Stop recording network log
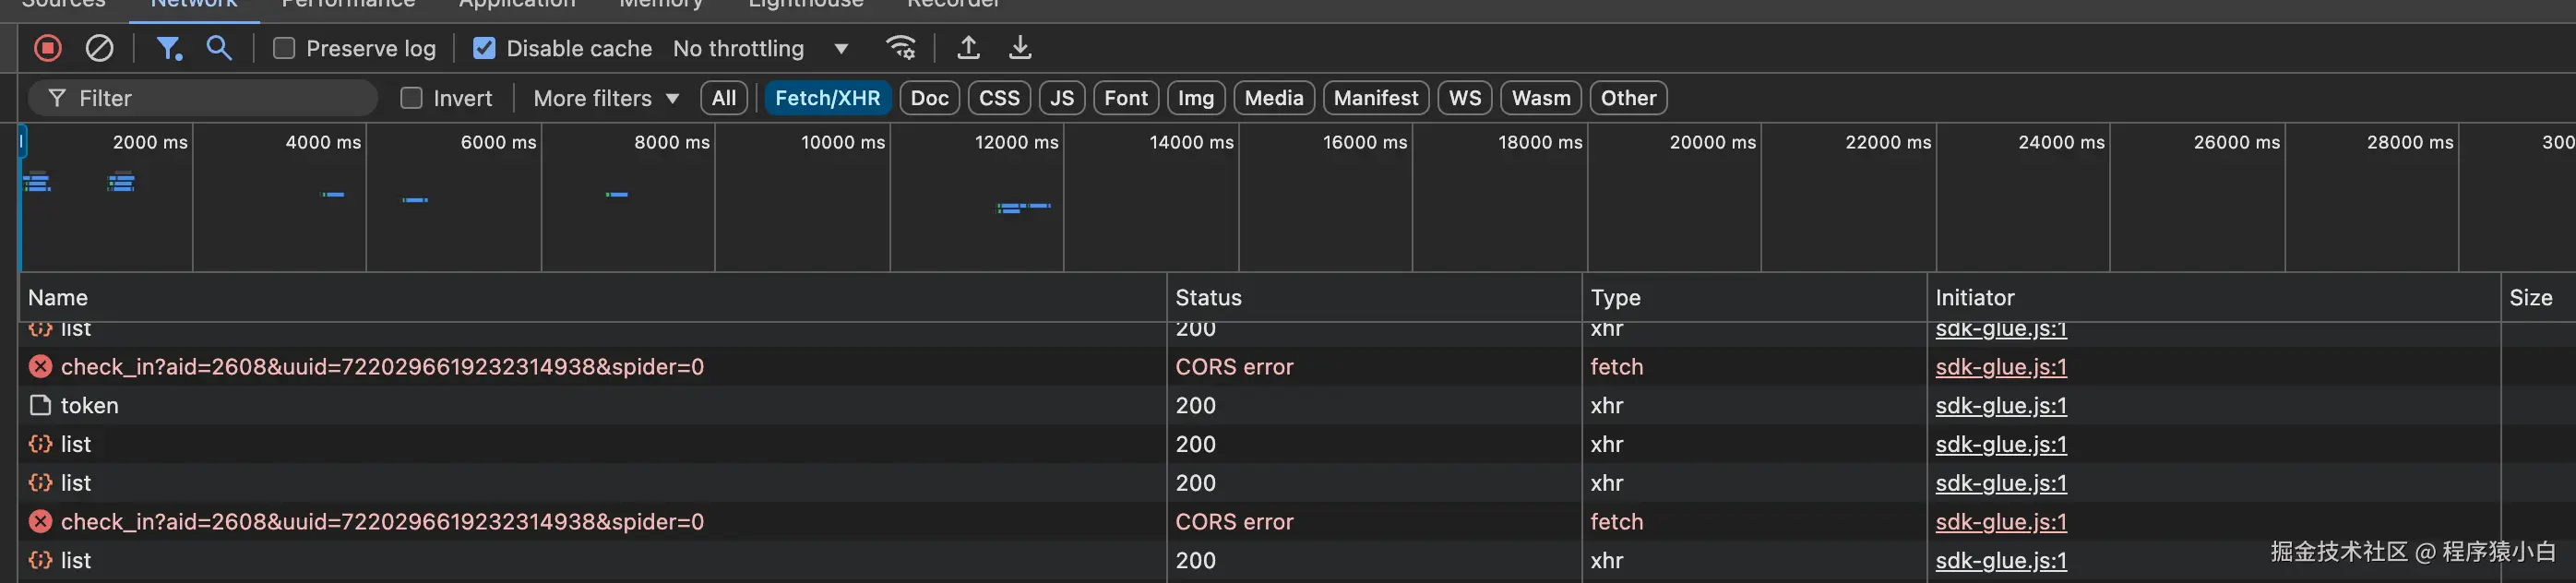 point(47,48)
